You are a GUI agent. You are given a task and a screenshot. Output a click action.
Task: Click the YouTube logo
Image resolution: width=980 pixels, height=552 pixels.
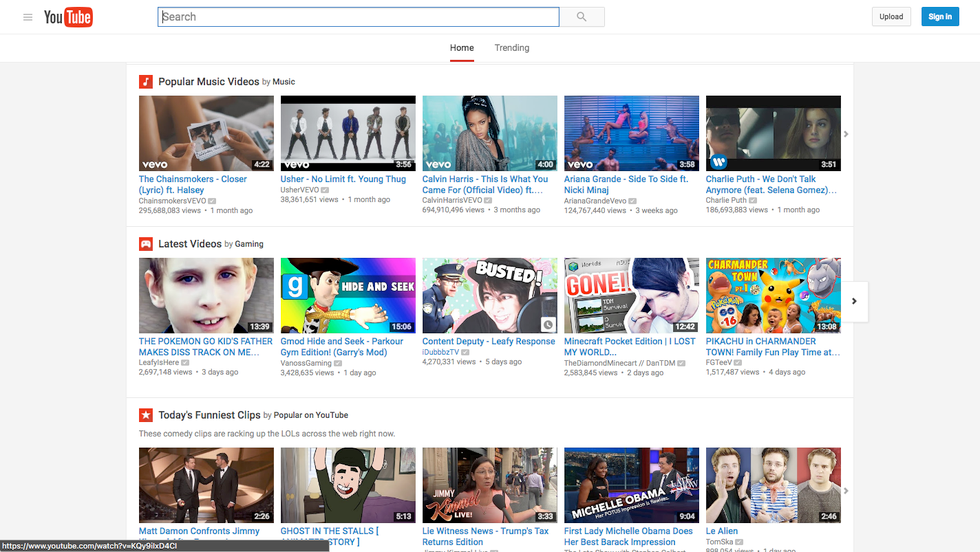[68, 17]
